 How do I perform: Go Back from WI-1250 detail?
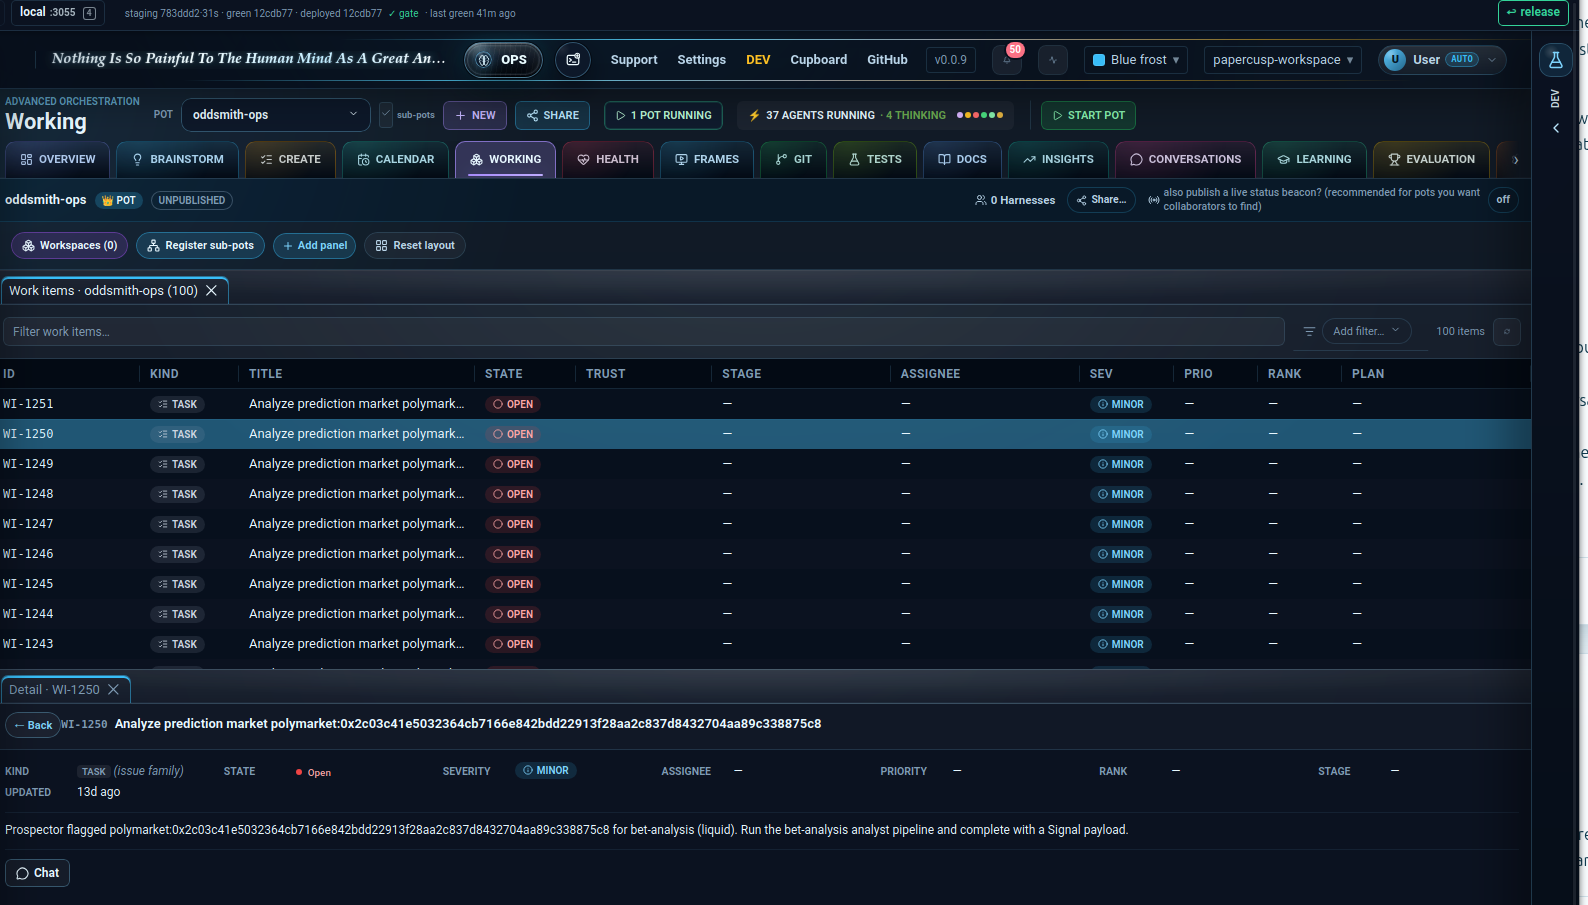point(33,725)
